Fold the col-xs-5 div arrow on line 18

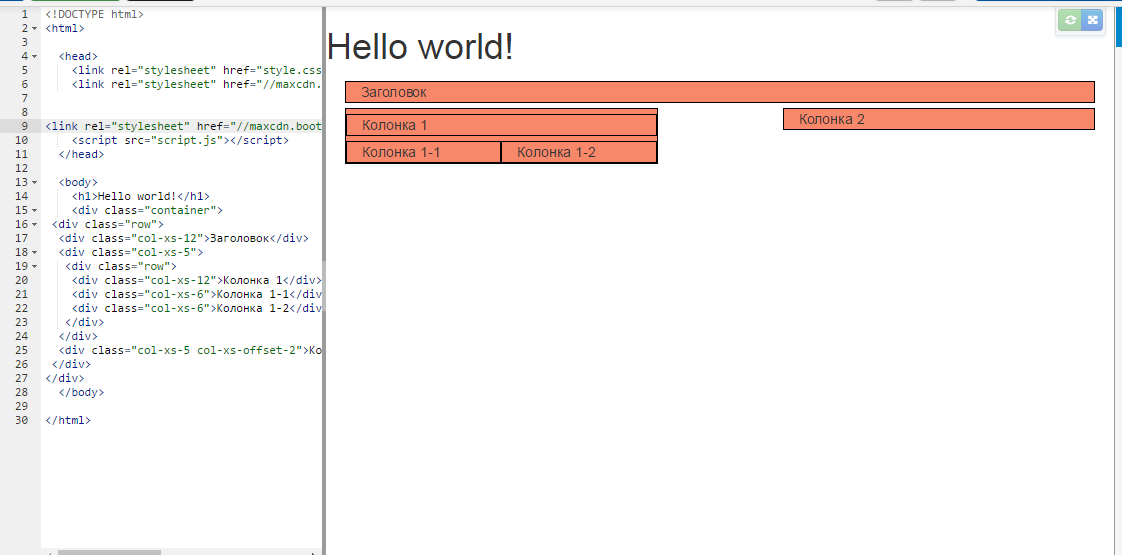tap(34, 252)
